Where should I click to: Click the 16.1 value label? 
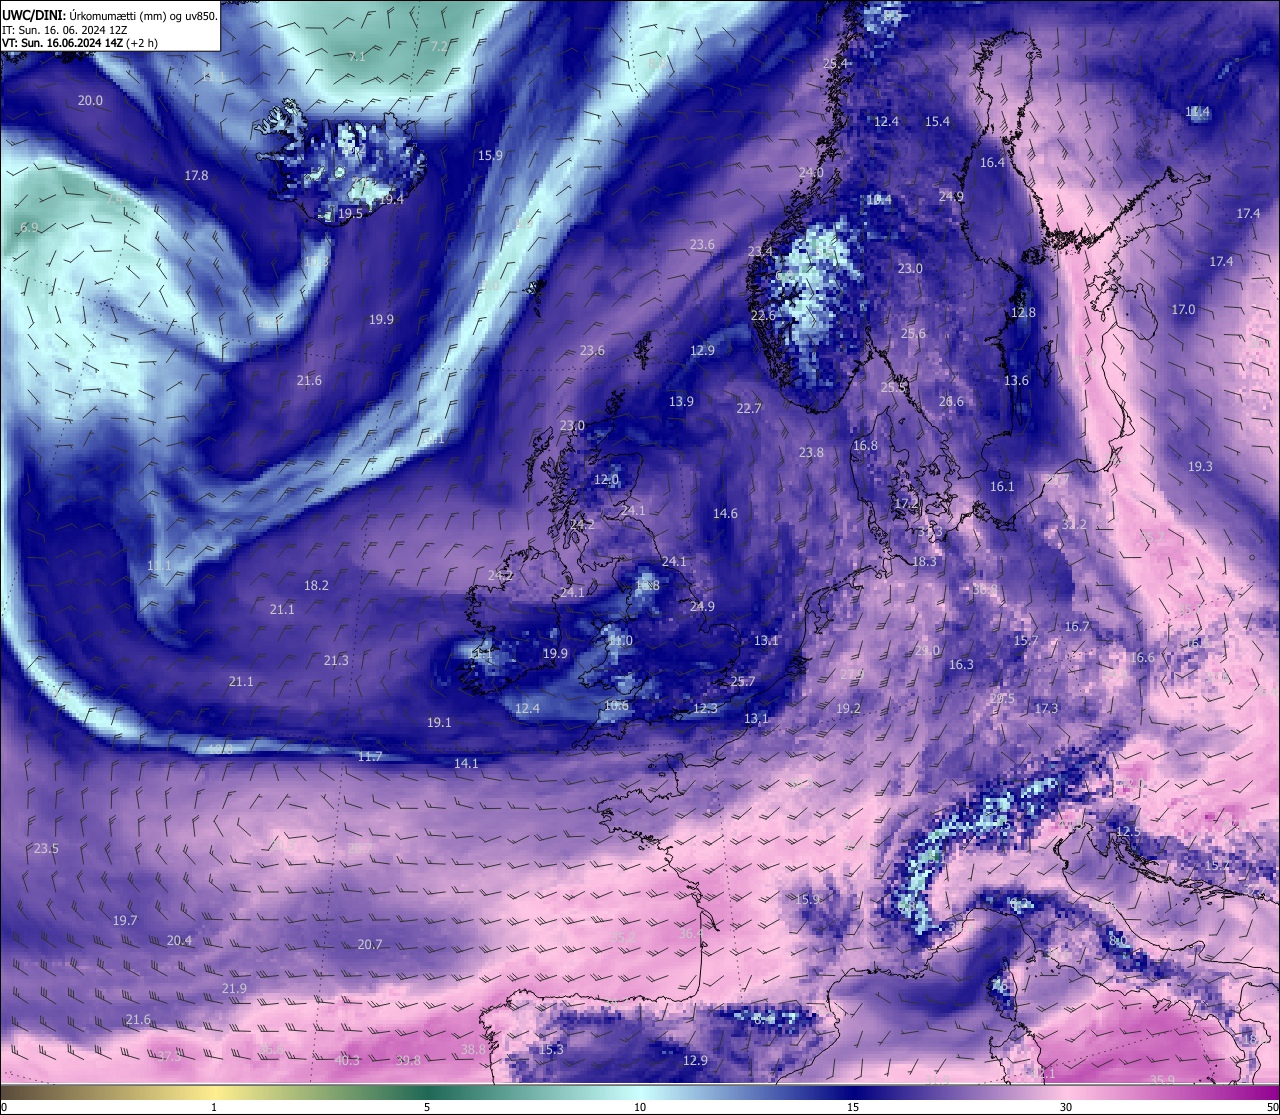click(1002, 487)
